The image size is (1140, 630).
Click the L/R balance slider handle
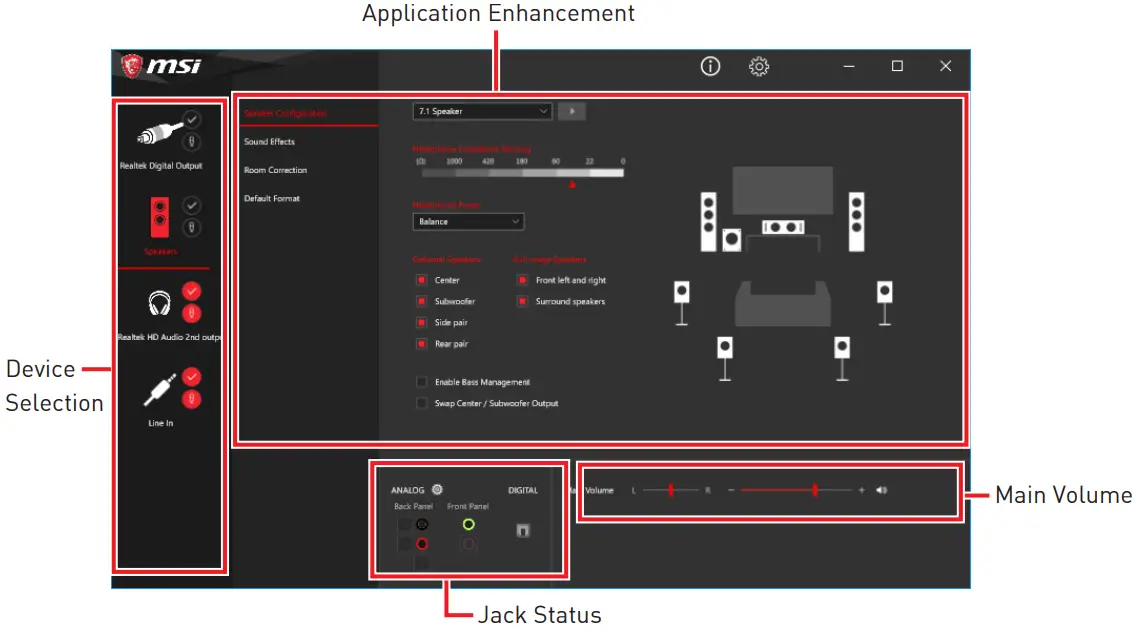click(x=670, y=490)
